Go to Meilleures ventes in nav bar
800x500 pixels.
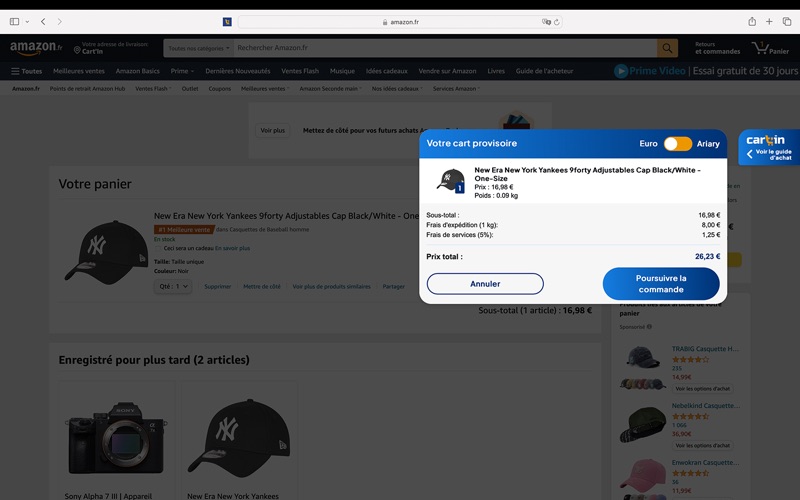79,71
